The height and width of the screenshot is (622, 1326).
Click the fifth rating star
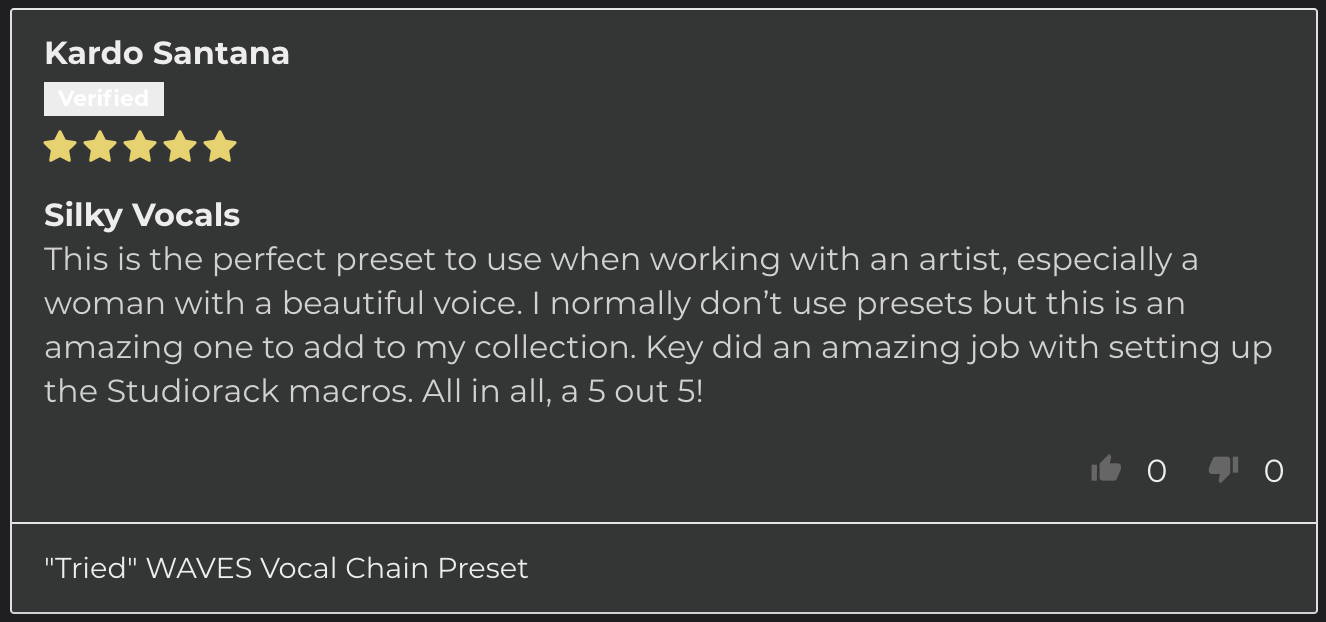[x=220, y=147]
